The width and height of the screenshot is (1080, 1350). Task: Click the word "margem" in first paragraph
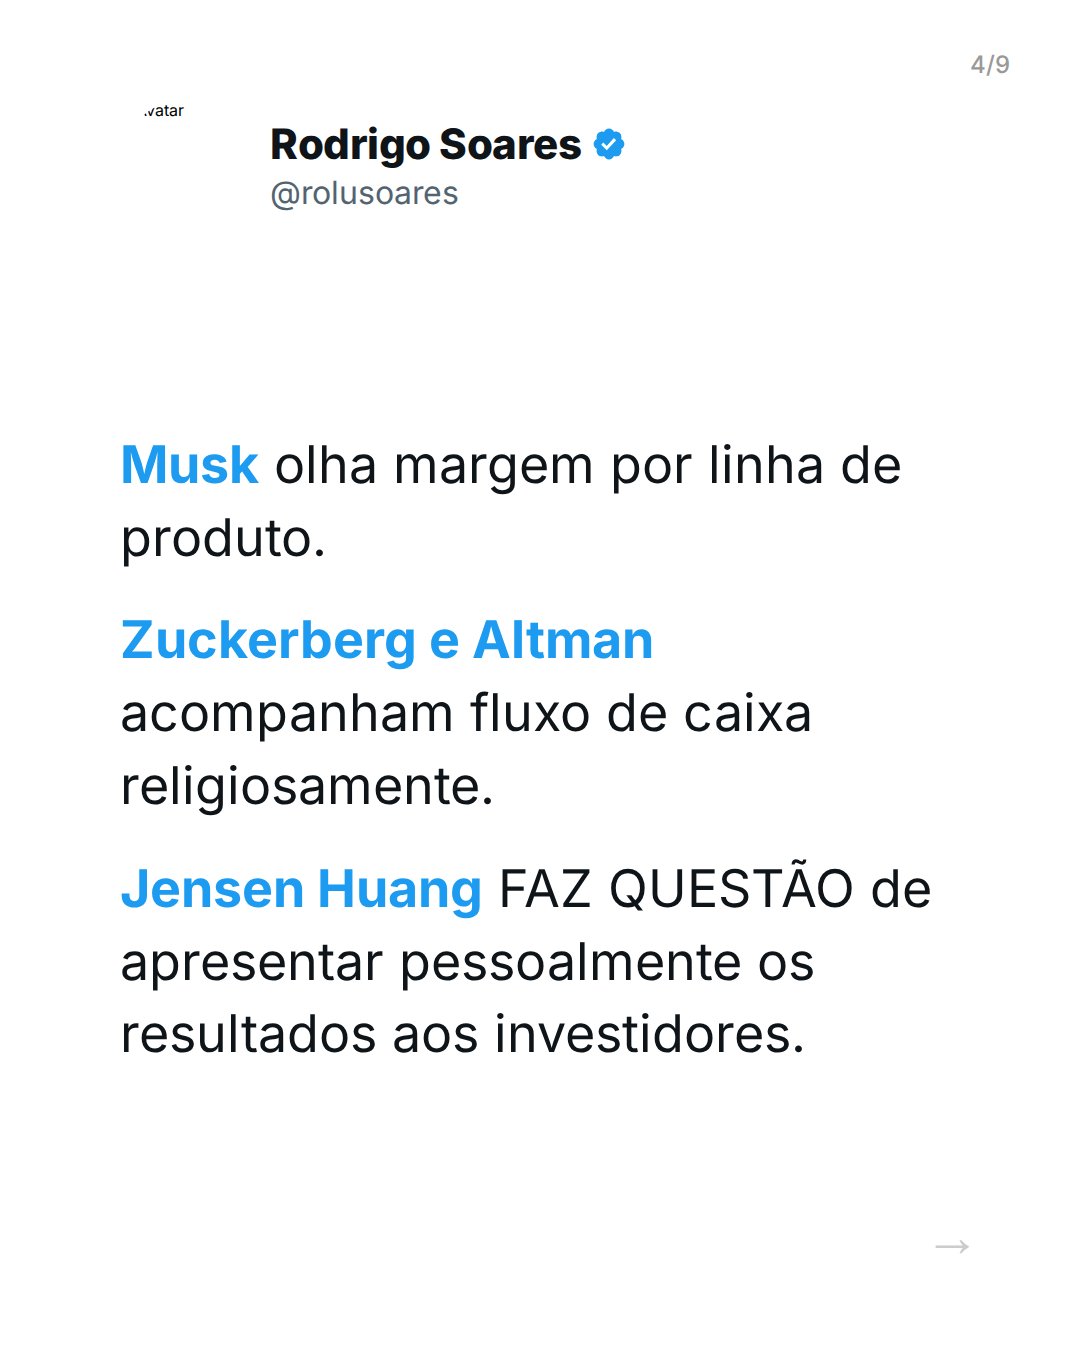coord(493,466)
